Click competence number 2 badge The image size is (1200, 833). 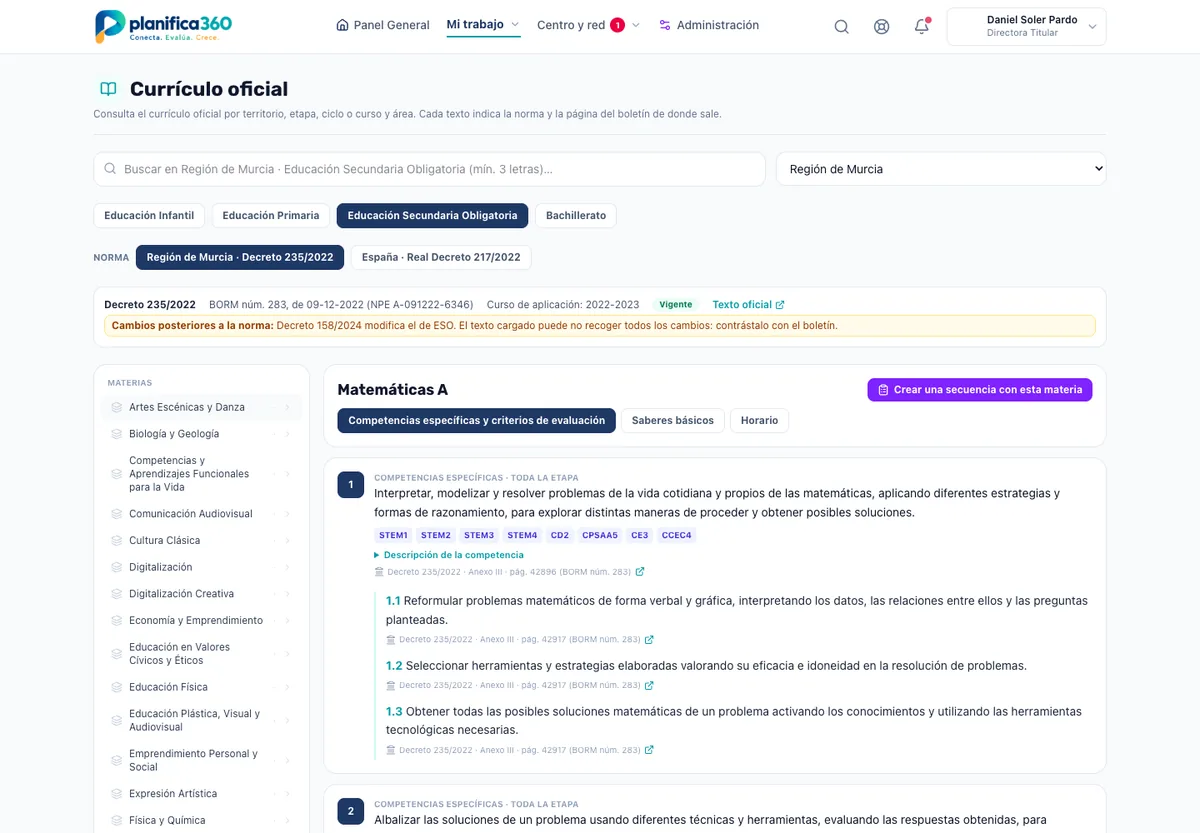click(x=351, y=811)
